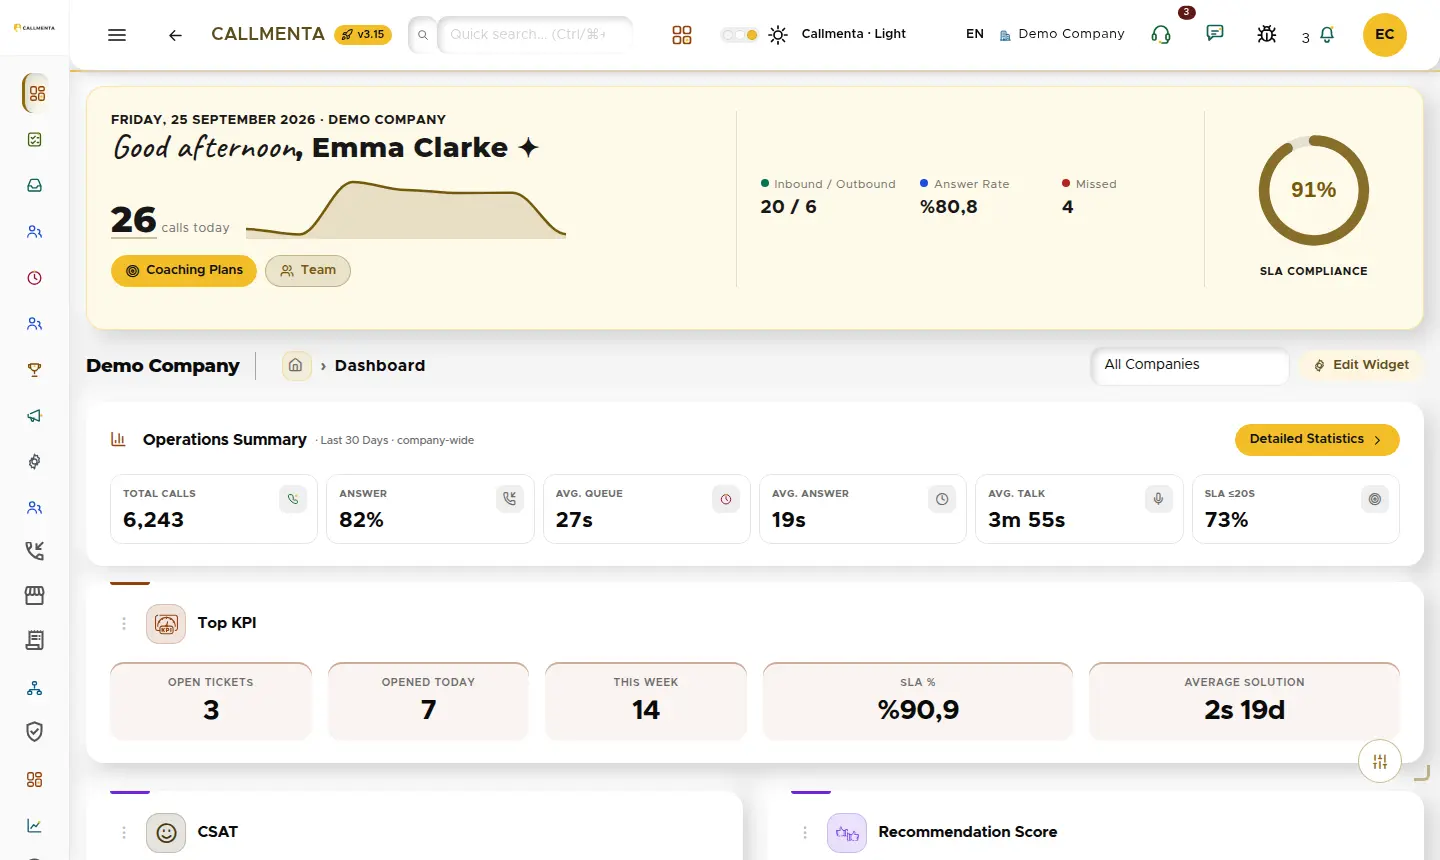Screen dimensions: 1440x860
Task: Click the bug report icon
Action: [1267, 34]
